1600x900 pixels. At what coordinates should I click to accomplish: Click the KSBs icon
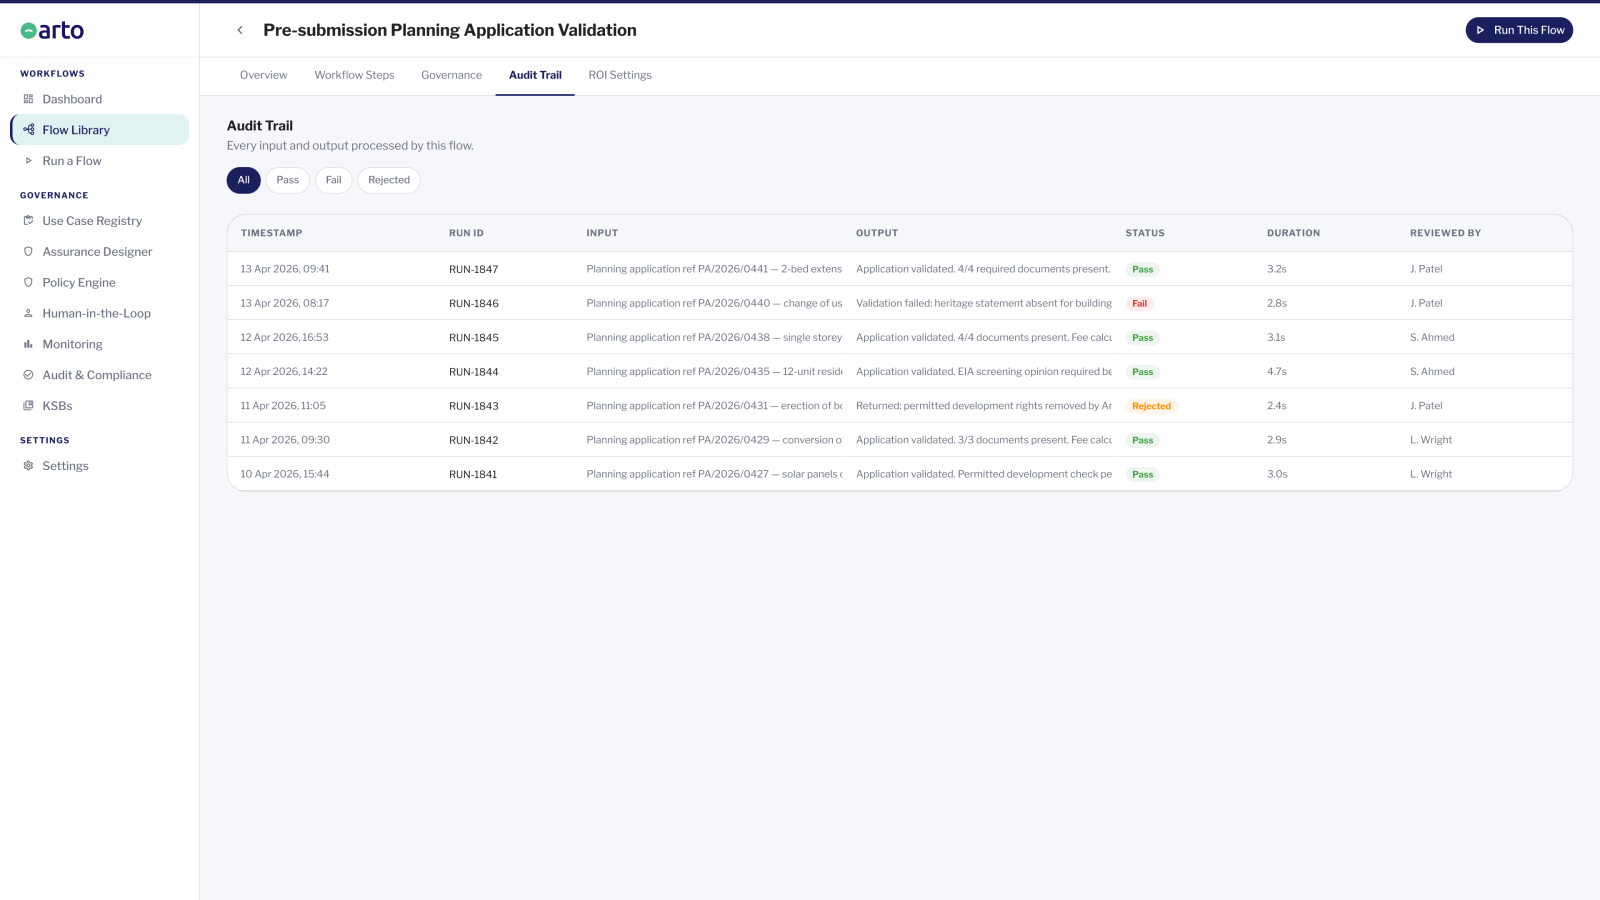[x=28, y=406]
